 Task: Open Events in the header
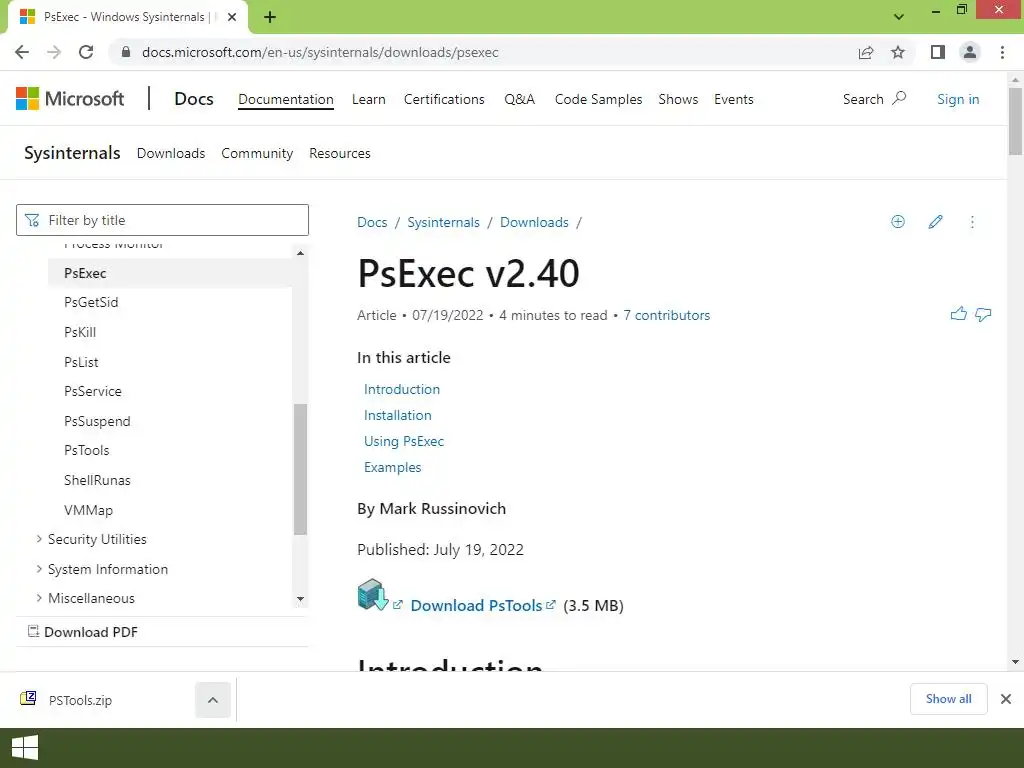tap(733, 99)
